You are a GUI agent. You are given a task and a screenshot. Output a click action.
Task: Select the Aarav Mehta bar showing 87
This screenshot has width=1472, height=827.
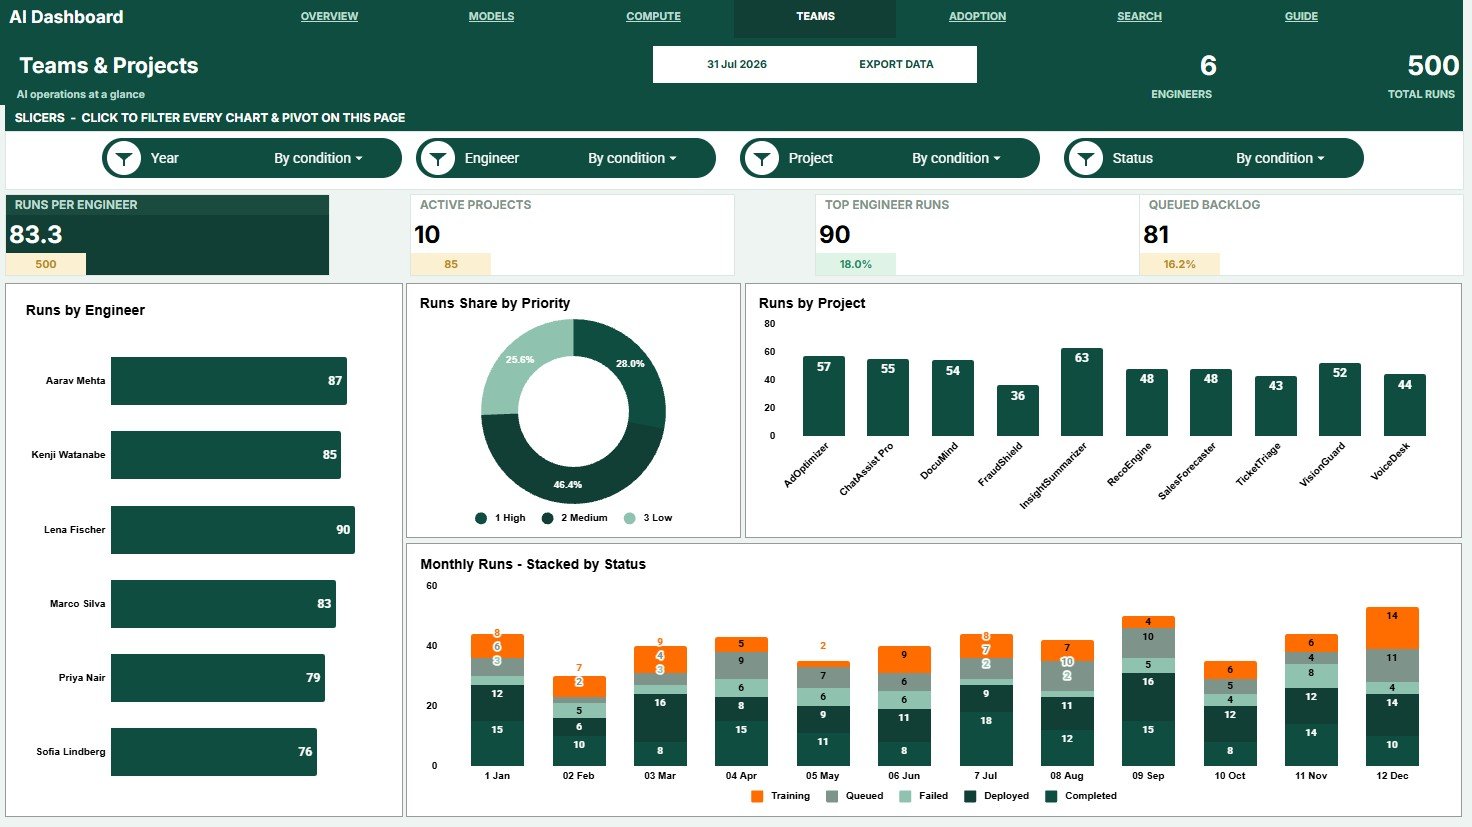[228, 381]
